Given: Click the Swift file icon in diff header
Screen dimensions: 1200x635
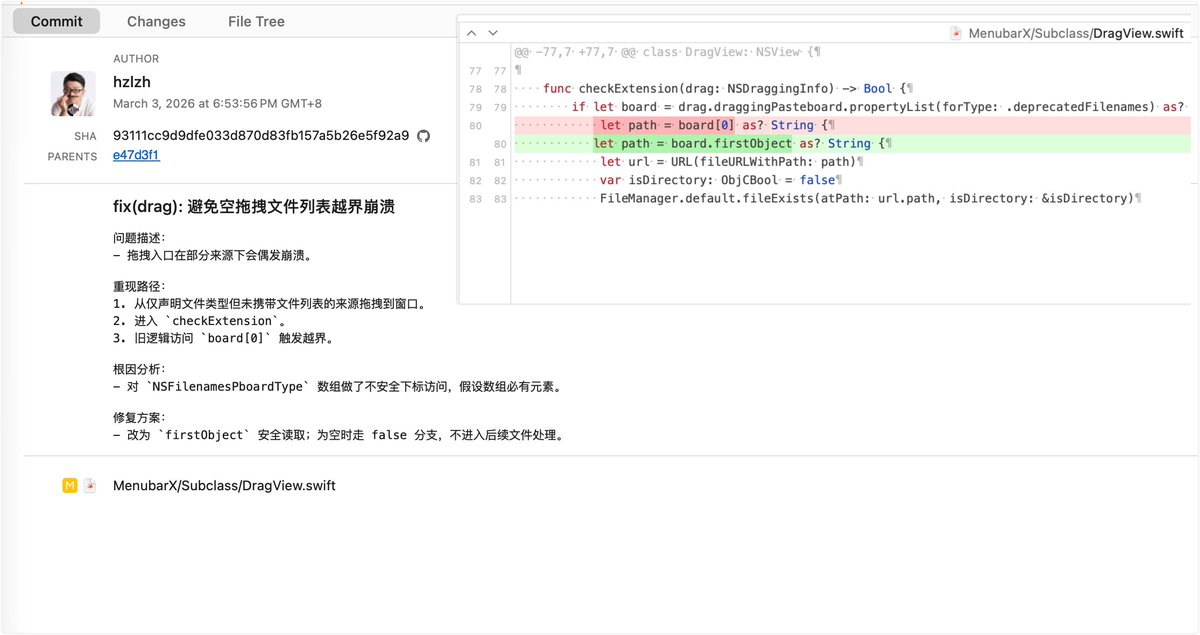Looking at the screenshot, I should (x=957, y=33).
